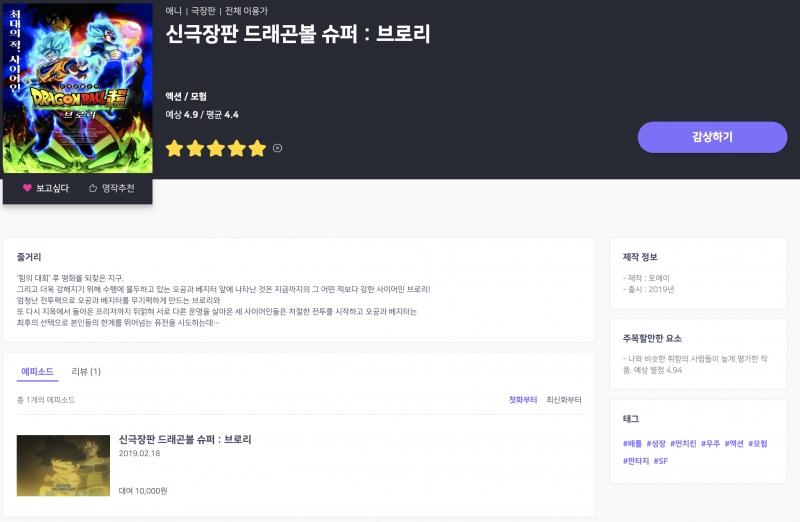Image resolution: width=800 pixels, height=522 pixels.
Task: Click the fourth rating star
Action: [x=237, y=149]
